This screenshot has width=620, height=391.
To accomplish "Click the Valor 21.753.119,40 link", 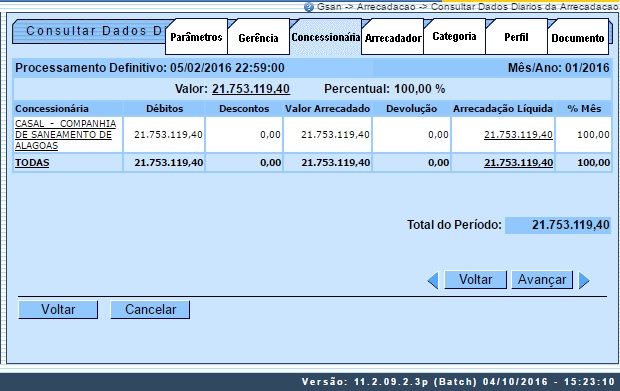I will (x=251, y=89).
